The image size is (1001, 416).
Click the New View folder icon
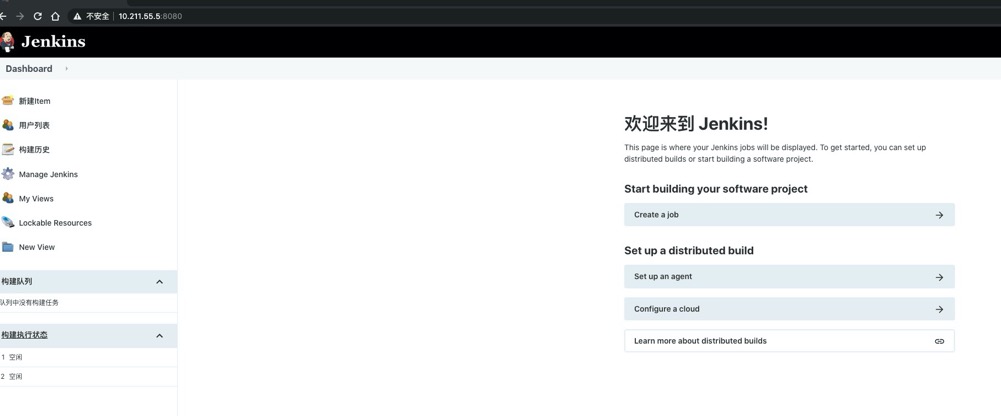[x=8, y=247]
